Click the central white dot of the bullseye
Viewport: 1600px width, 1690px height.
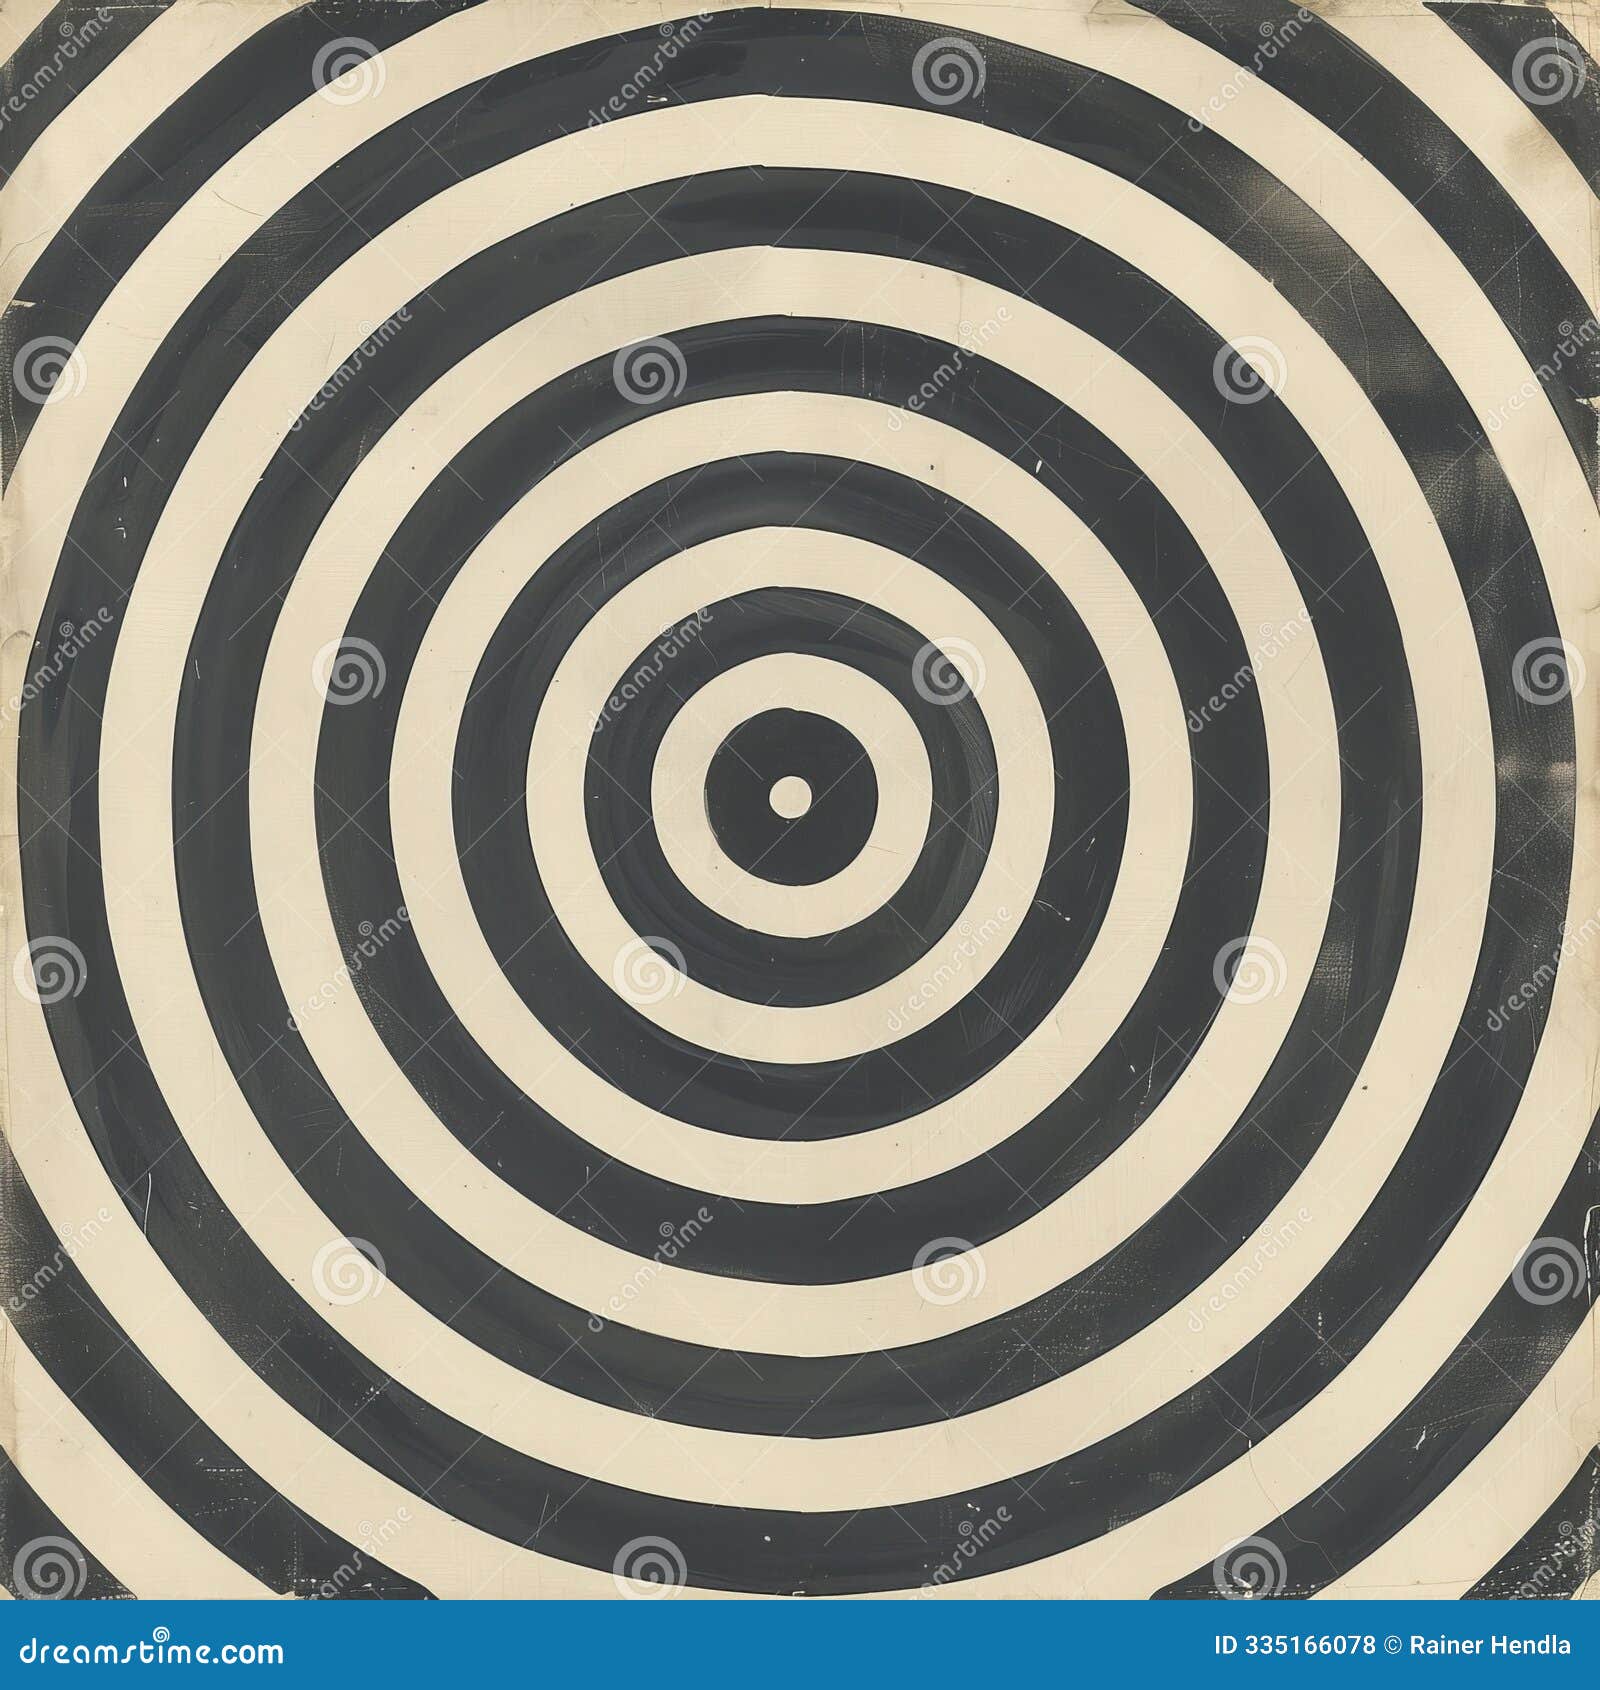coord(790,795)
